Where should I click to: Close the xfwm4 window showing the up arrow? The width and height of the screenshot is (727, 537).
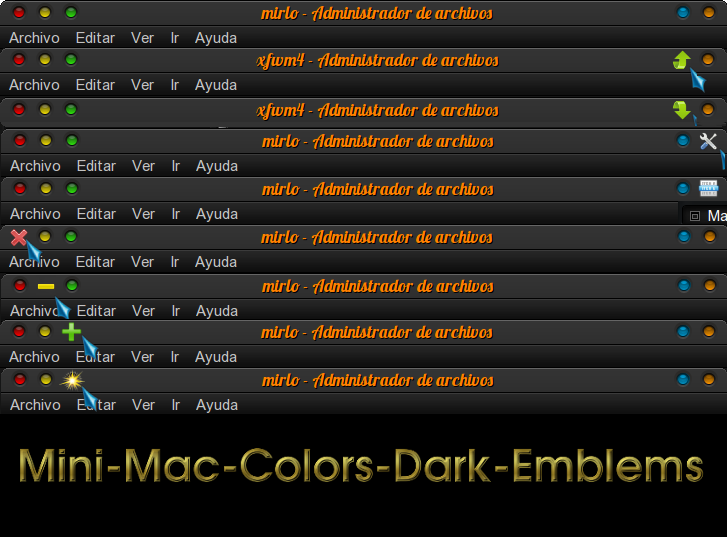(19, 59)
